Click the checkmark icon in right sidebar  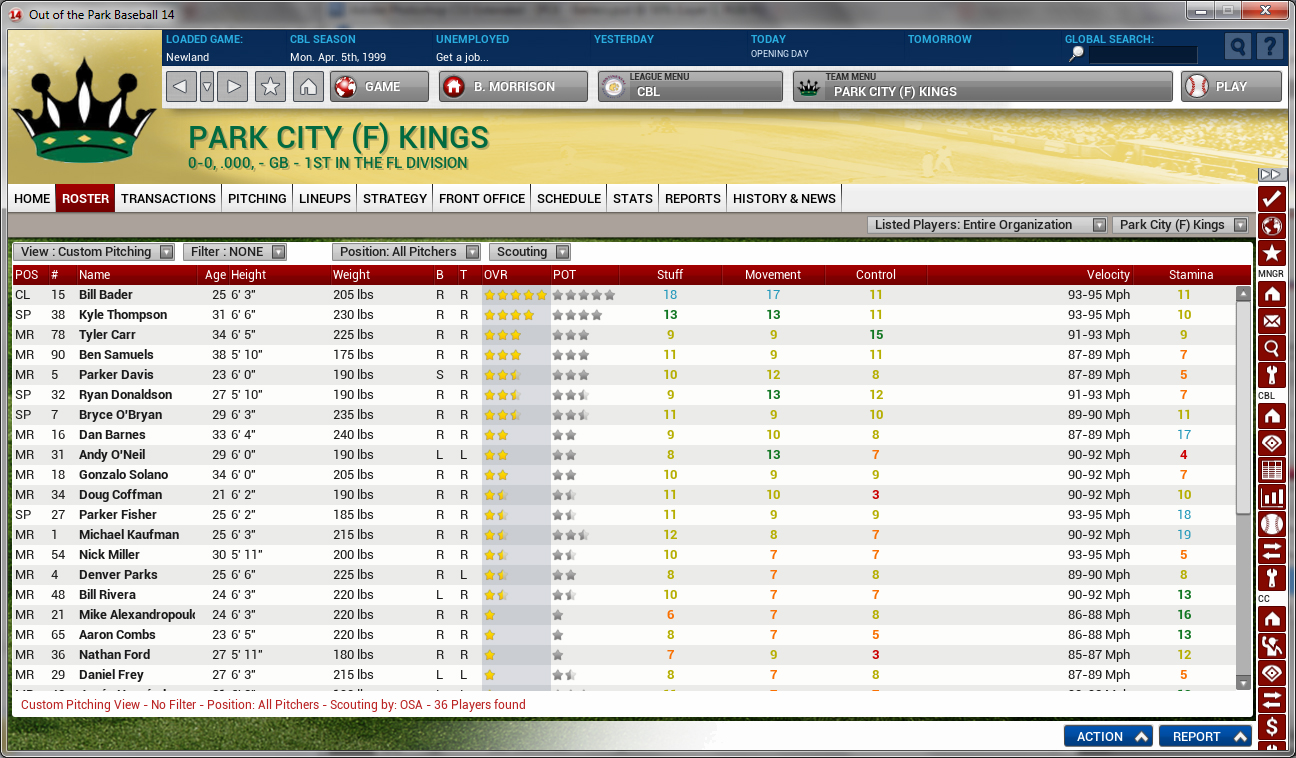pyautogui.click(x=1272, y=198)
